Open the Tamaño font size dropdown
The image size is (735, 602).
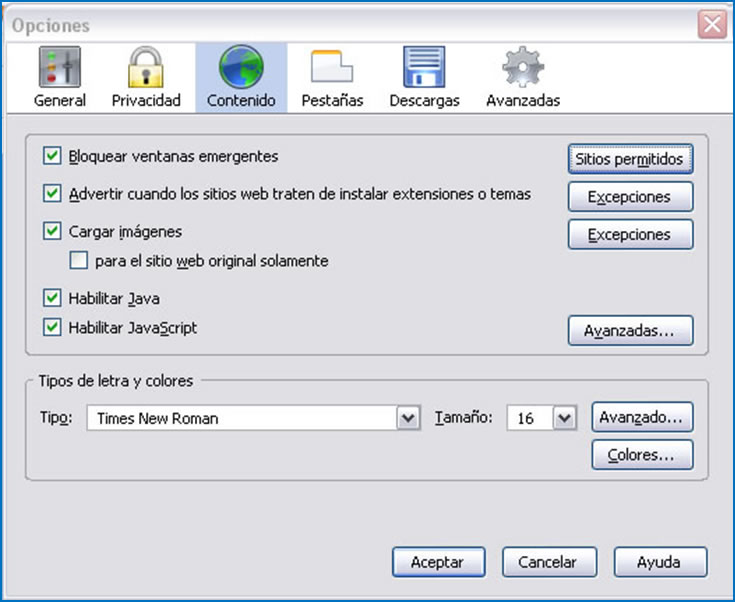(x=565, y=419)
